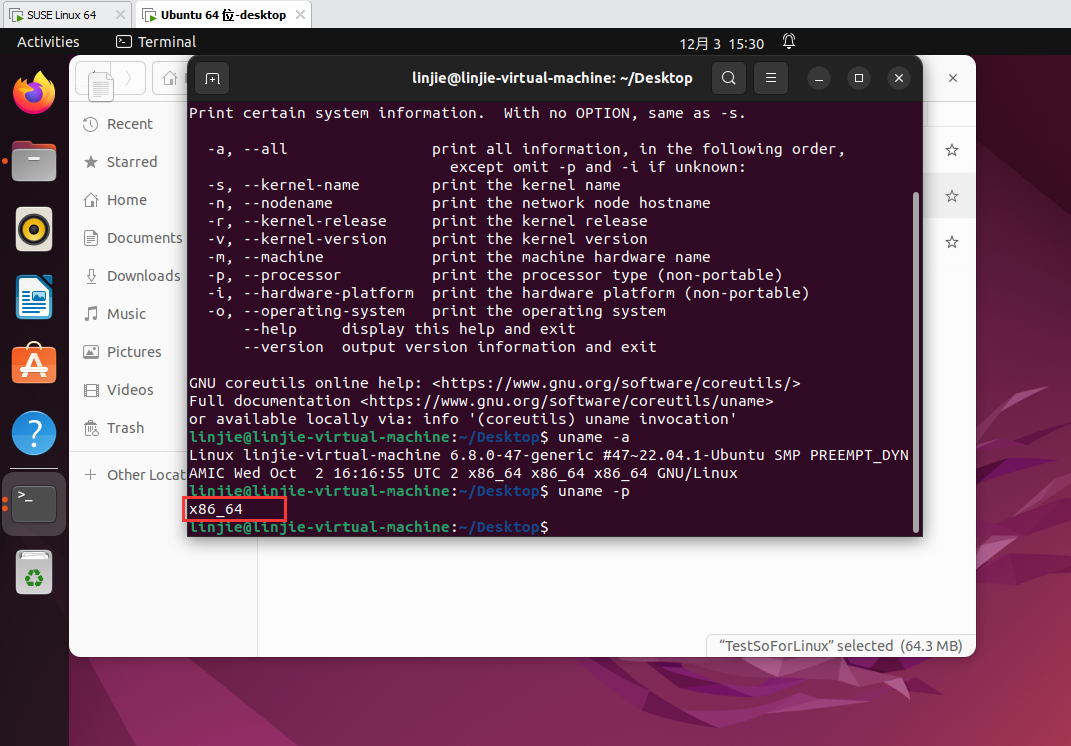Open a new terminal tab with the plus icon
This screenshot has height=746, width=1071.
[x=212, y=79]
